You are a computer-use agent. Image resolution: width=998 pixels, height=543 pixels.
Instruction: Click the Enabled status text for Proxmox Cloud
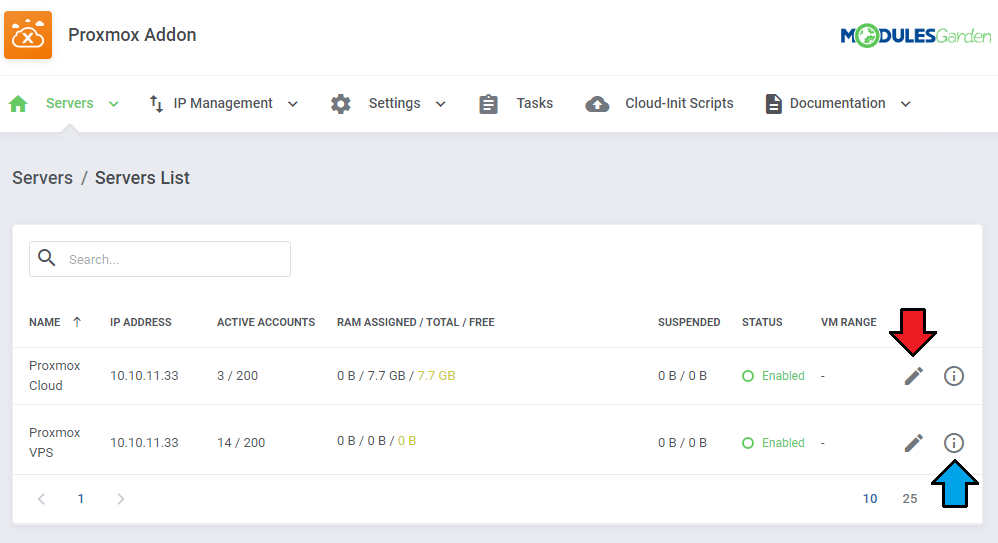[x=783, y=376]
